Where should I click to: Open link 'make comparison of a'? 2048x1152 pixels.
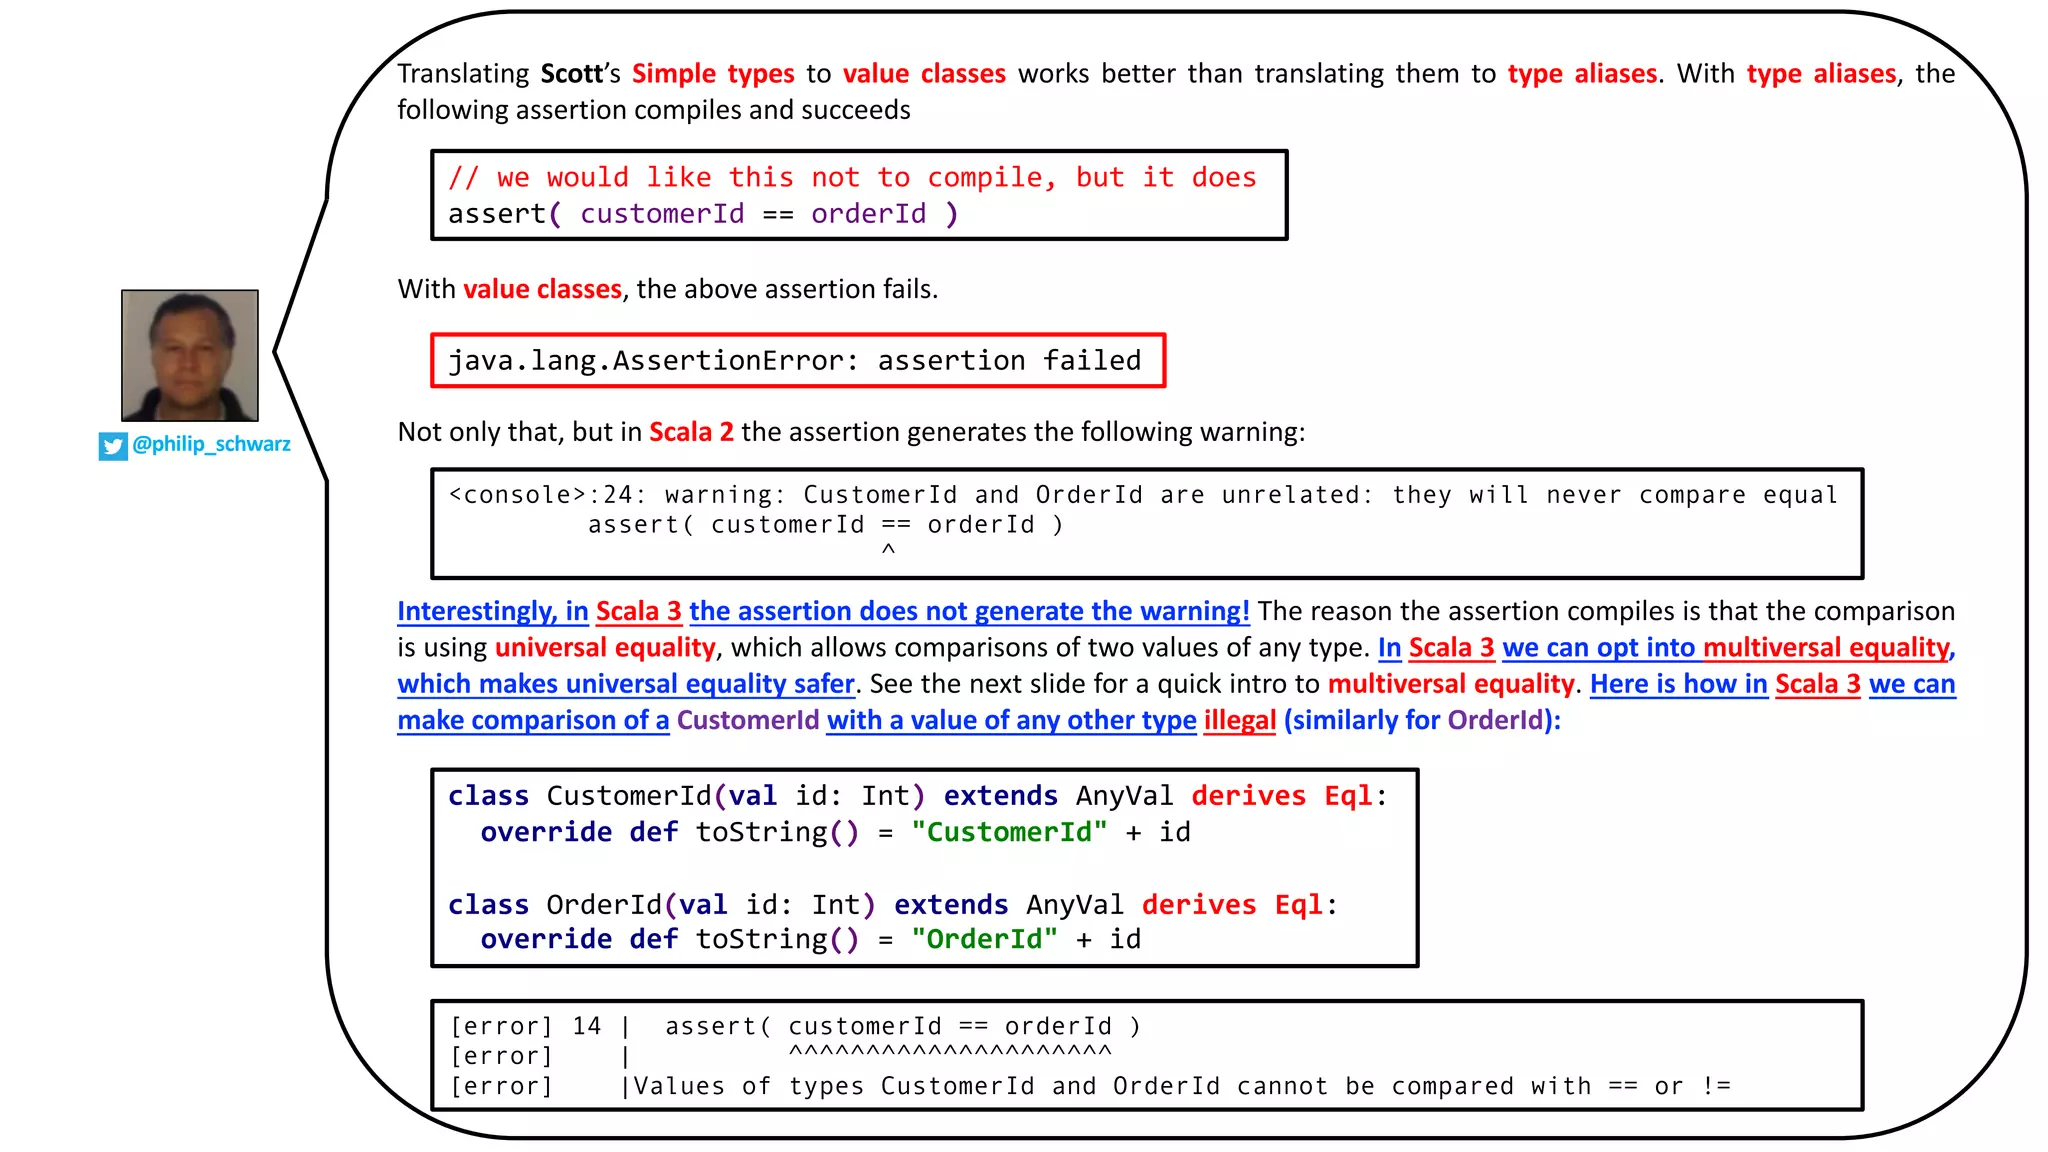(x=533, y=720)
